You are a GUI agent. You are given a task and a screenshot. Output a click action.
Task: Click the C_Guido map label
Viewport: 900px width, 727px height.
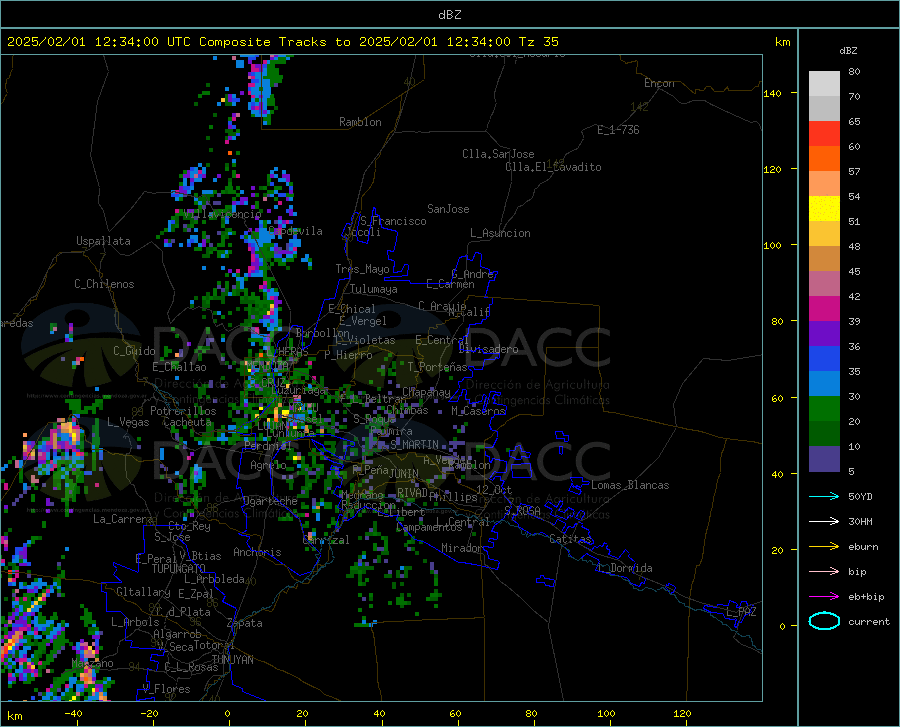coord(134,351)
